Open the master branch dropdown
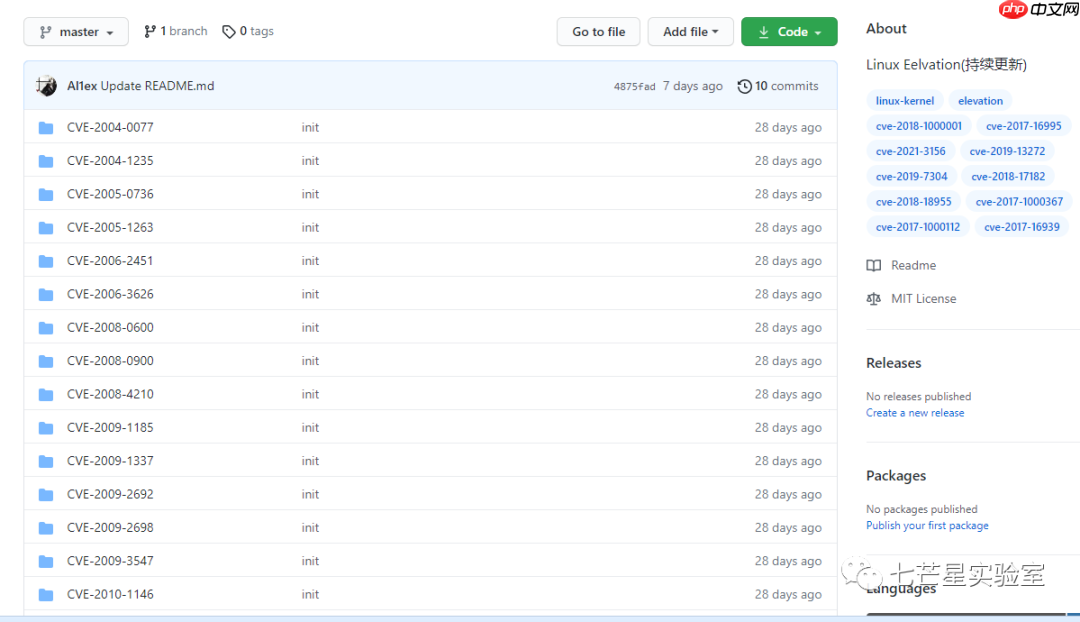1080x622 pixels. (x=76, y=32)
